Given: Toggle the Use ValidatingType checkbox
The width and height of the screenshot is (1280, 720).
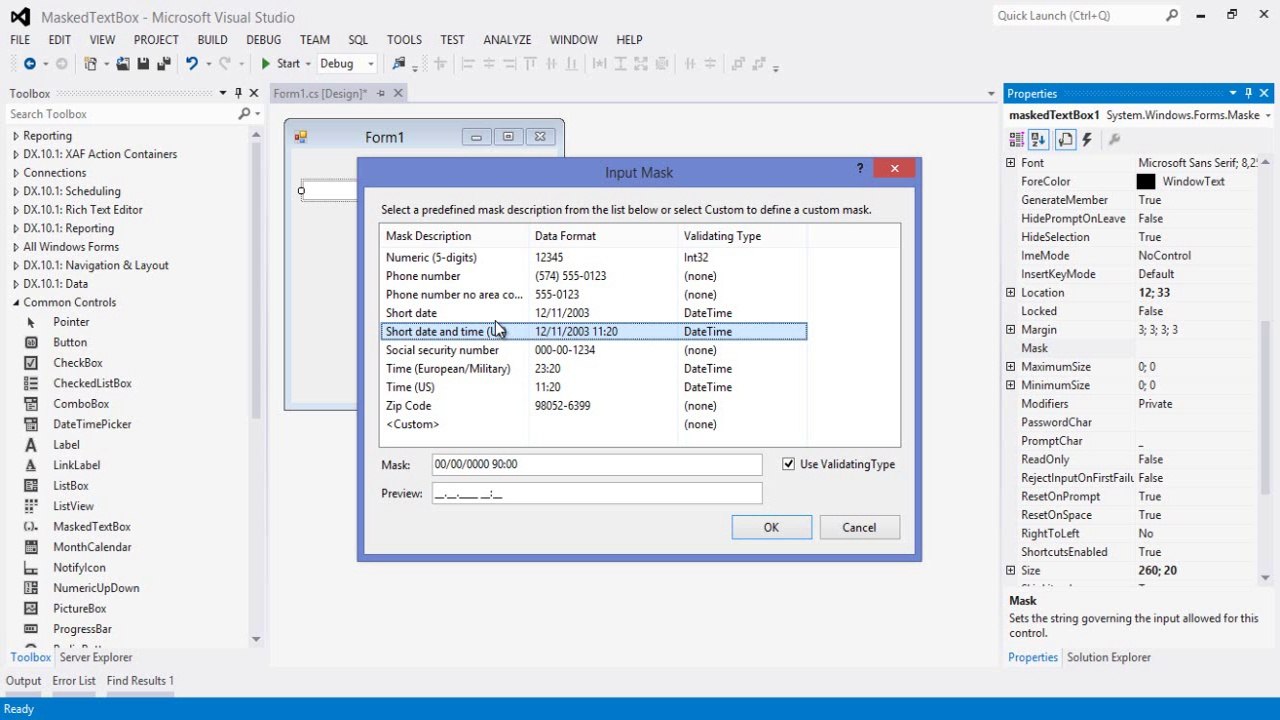Looking at the screenshot, I should pyautogui.click(x=789, y=464).
